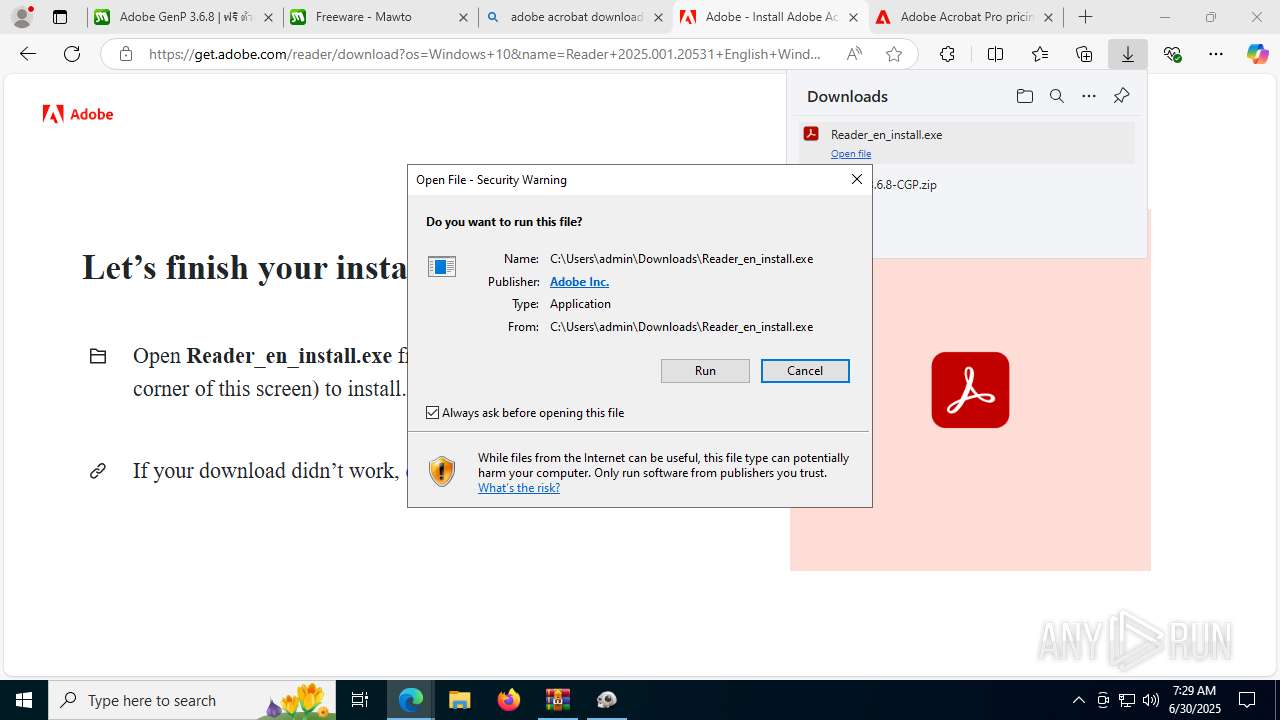Toggle the Downloads toolbar icon
Screen dimensions: 1280x720
1128,54
